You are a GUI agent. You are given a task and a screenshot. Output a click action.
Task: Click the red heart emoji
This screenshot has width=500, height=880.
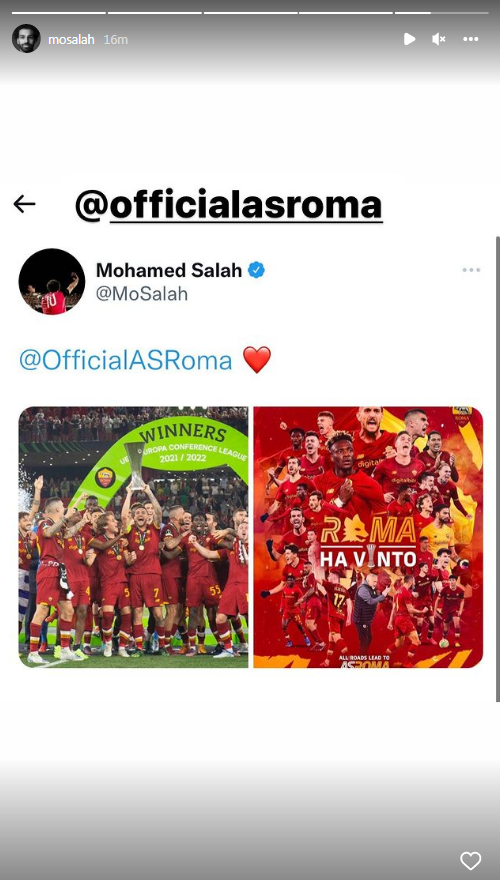257,360
